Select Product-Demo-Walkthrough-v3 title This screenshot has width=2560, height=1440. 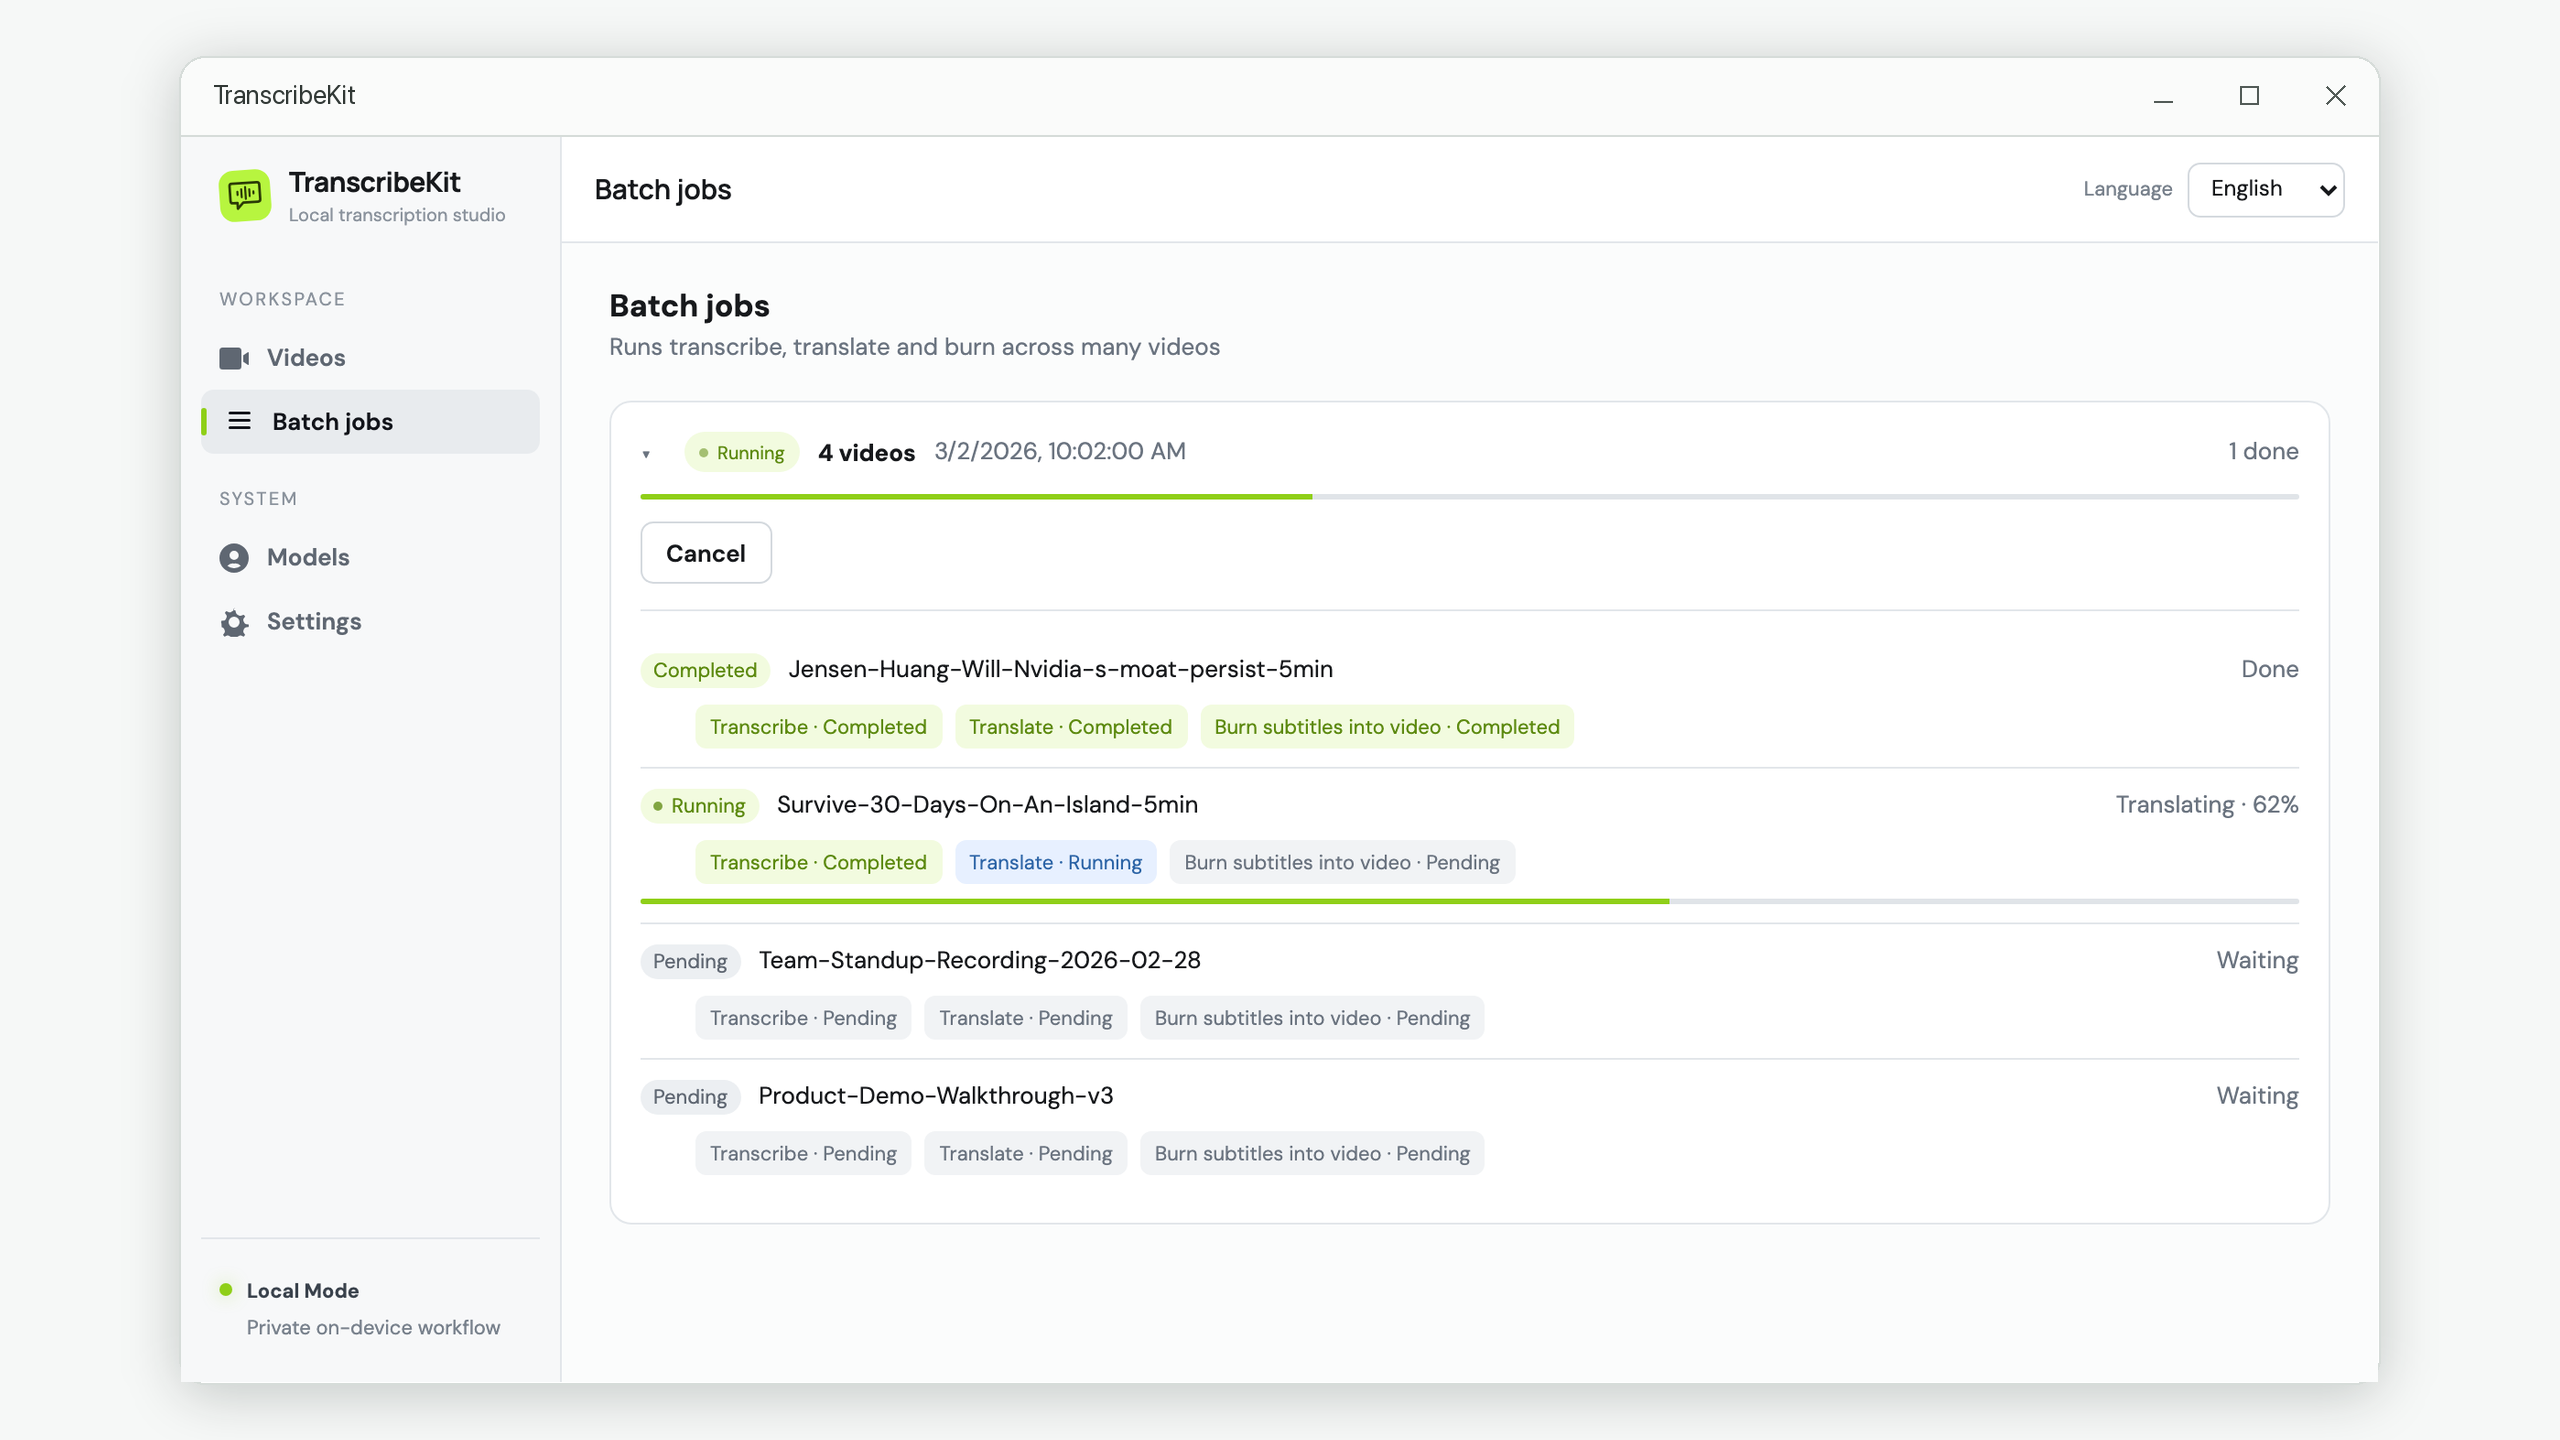click(935, 1096)
